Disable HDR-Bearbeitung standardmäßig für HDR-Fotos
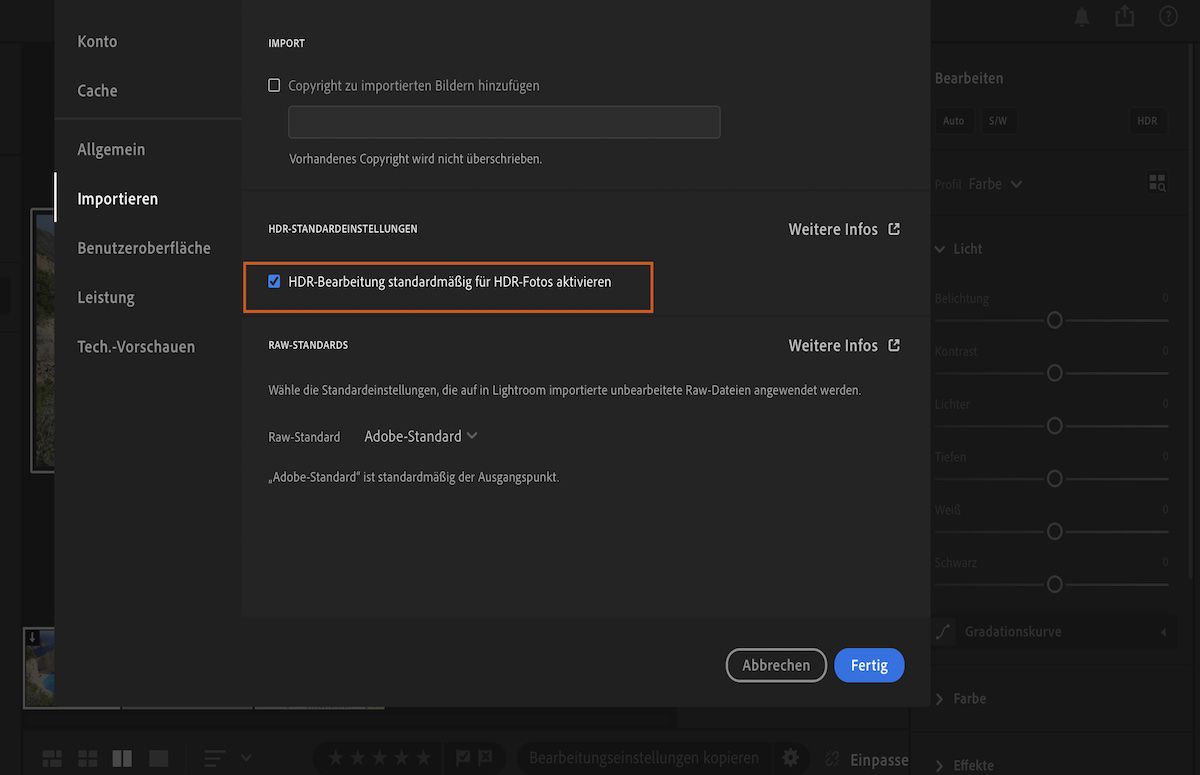This screenshot has height=775, width=1200. [x=274, y=281]
